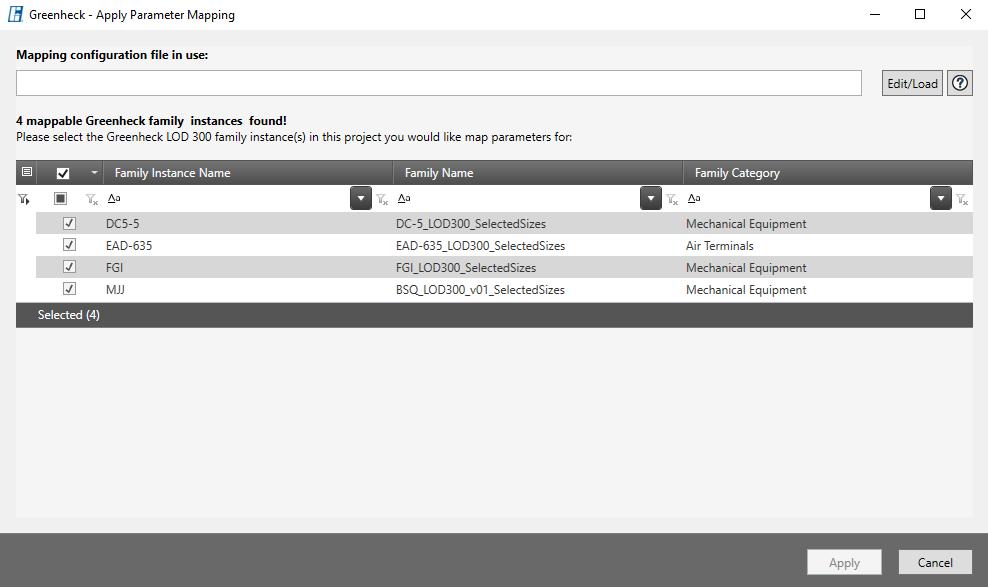Uncheck the DC5-5 row checkbox
The image size is (988, 587).
tap(69, 224)
